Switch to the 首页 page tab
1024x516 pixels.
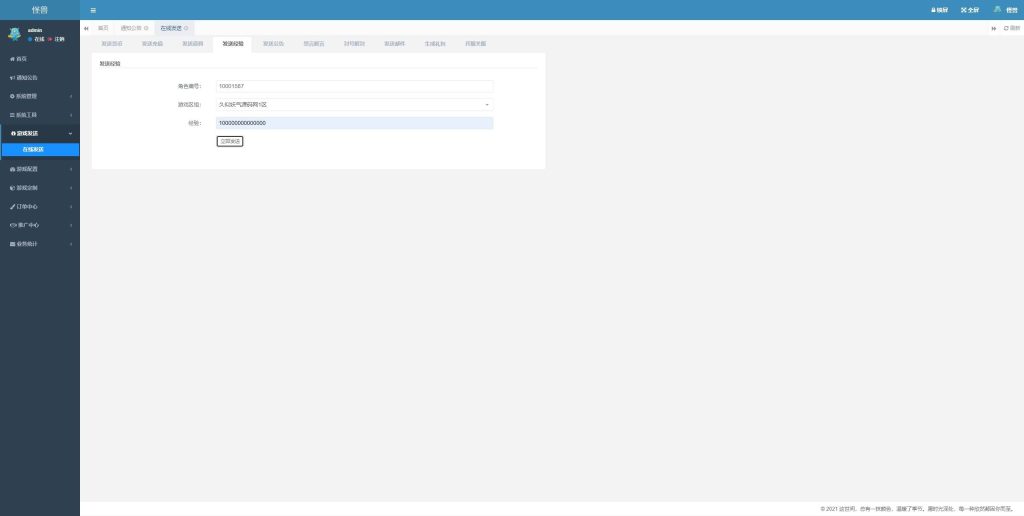pos(103,28)
